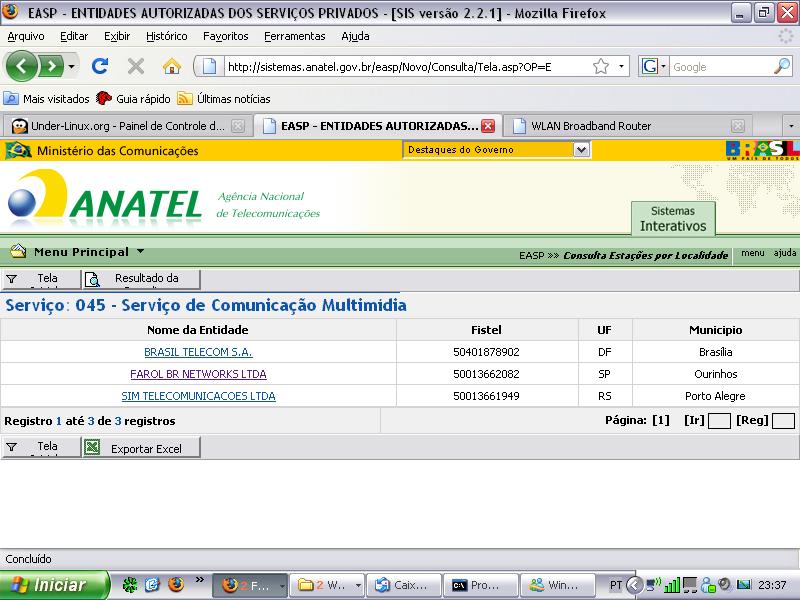The width and height of the screenshot is (800, 600).
Task: Open the address bar history dropdown
Action: (x=621, y=66)
